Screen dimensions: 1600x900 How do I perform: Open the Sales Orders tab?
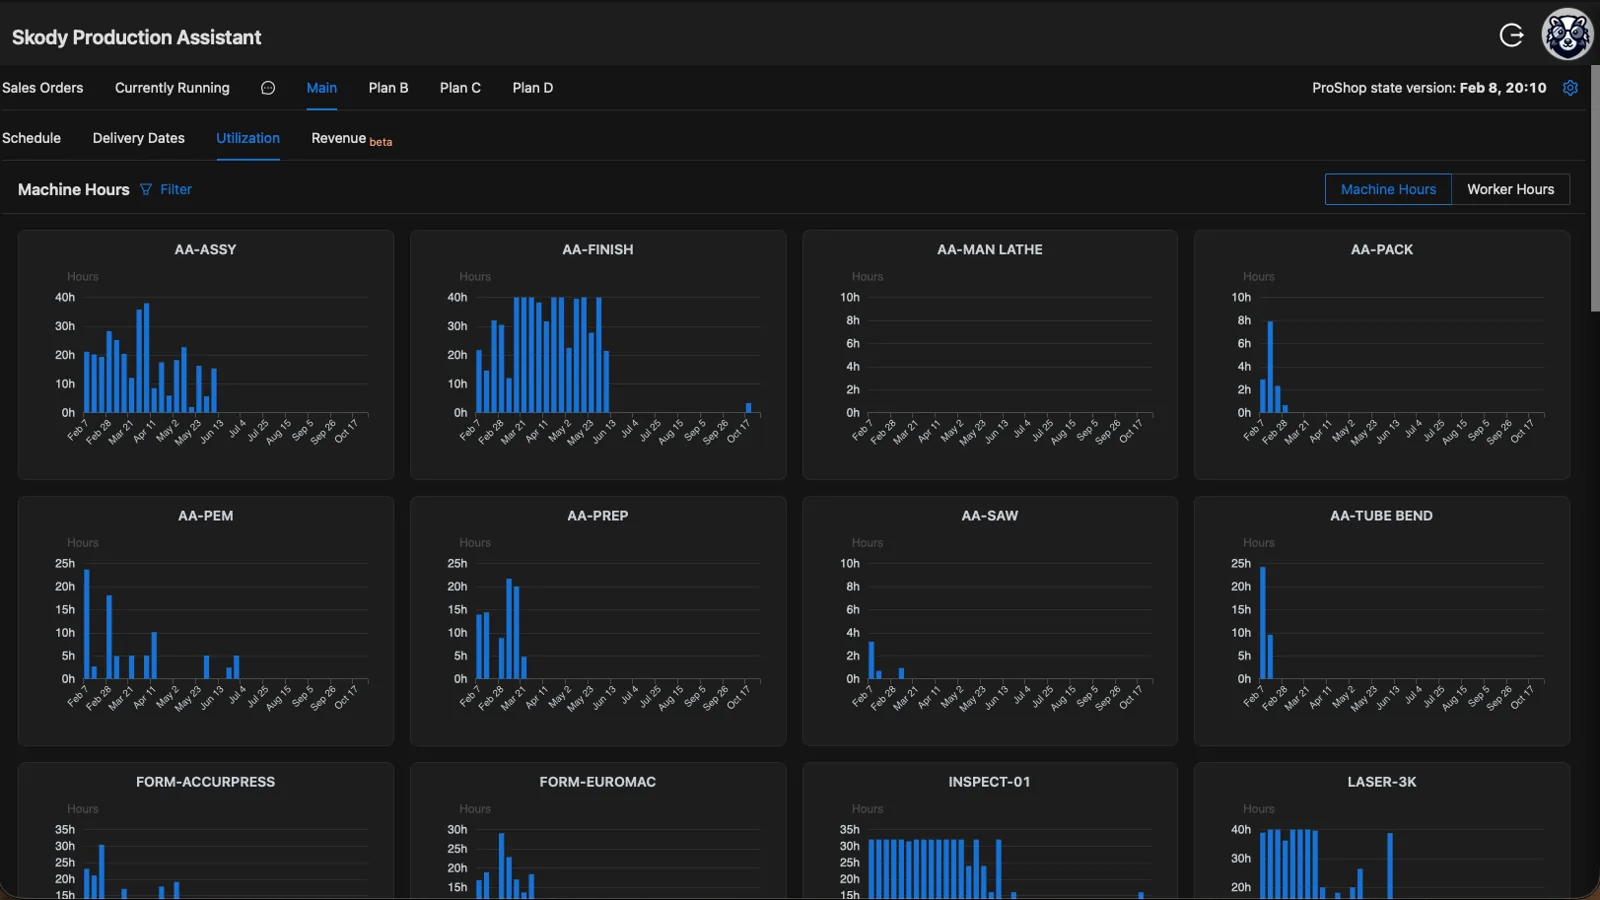coord(43,88)
